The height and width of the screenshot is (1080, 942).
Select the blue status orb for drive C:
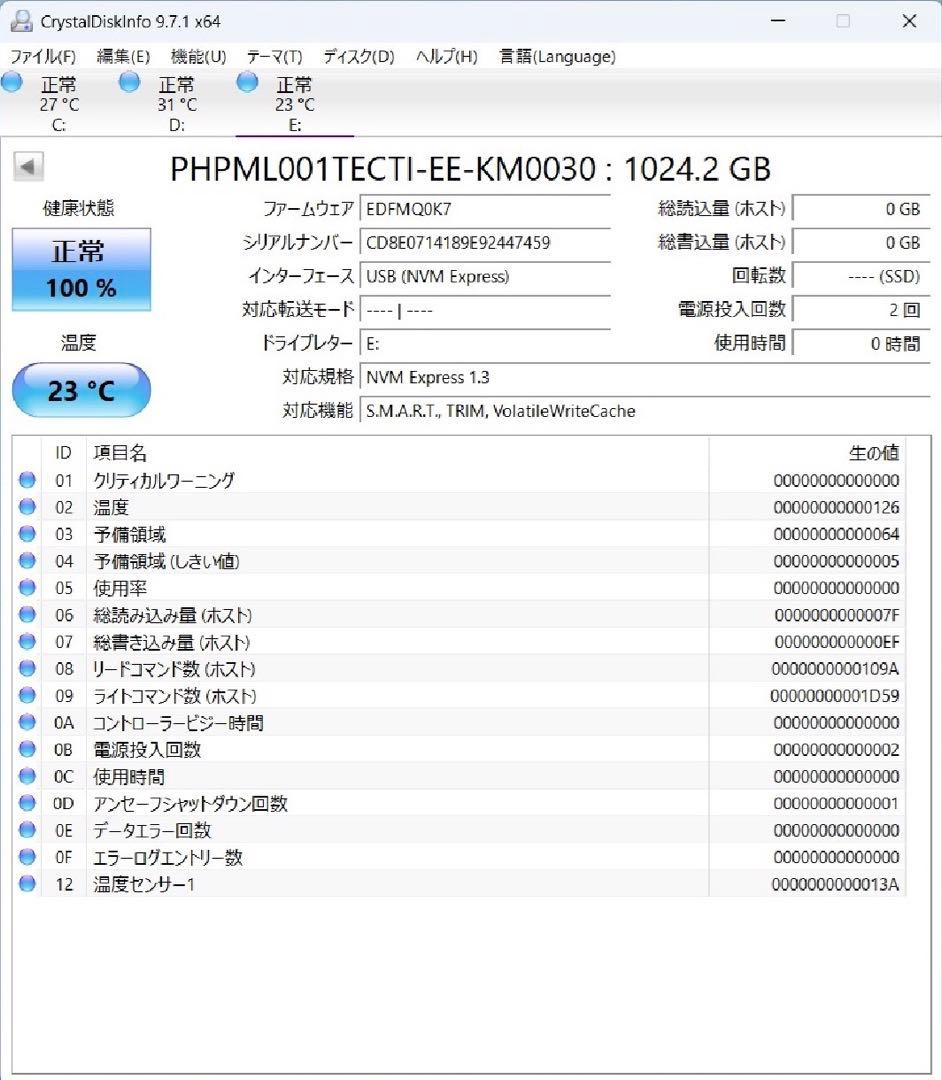pyautogui.click(x=12, y=83)
